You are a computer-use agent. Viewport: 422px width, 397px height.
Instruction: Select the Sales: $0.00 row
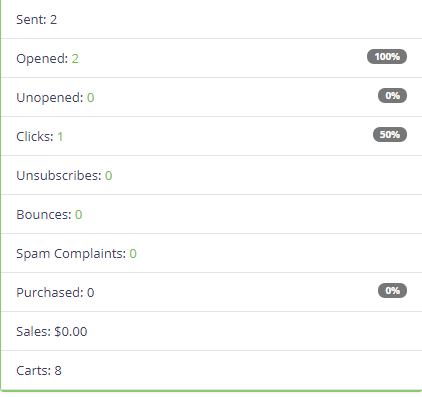click(x=212, y=331)
